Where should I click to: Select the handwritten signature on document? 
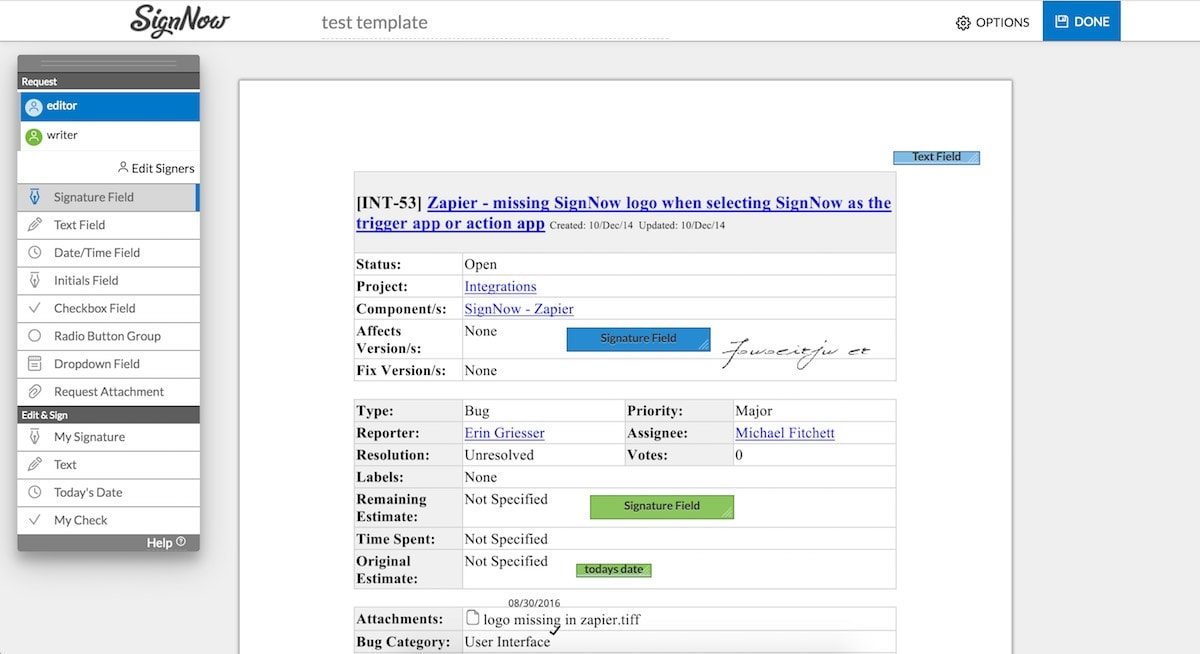pyautogui.click(x=796, y=353)
